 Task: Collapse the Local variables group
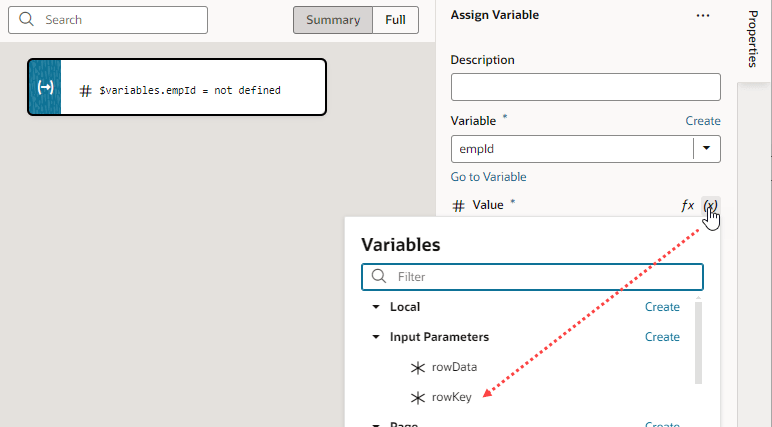click(x=376, y=307)
